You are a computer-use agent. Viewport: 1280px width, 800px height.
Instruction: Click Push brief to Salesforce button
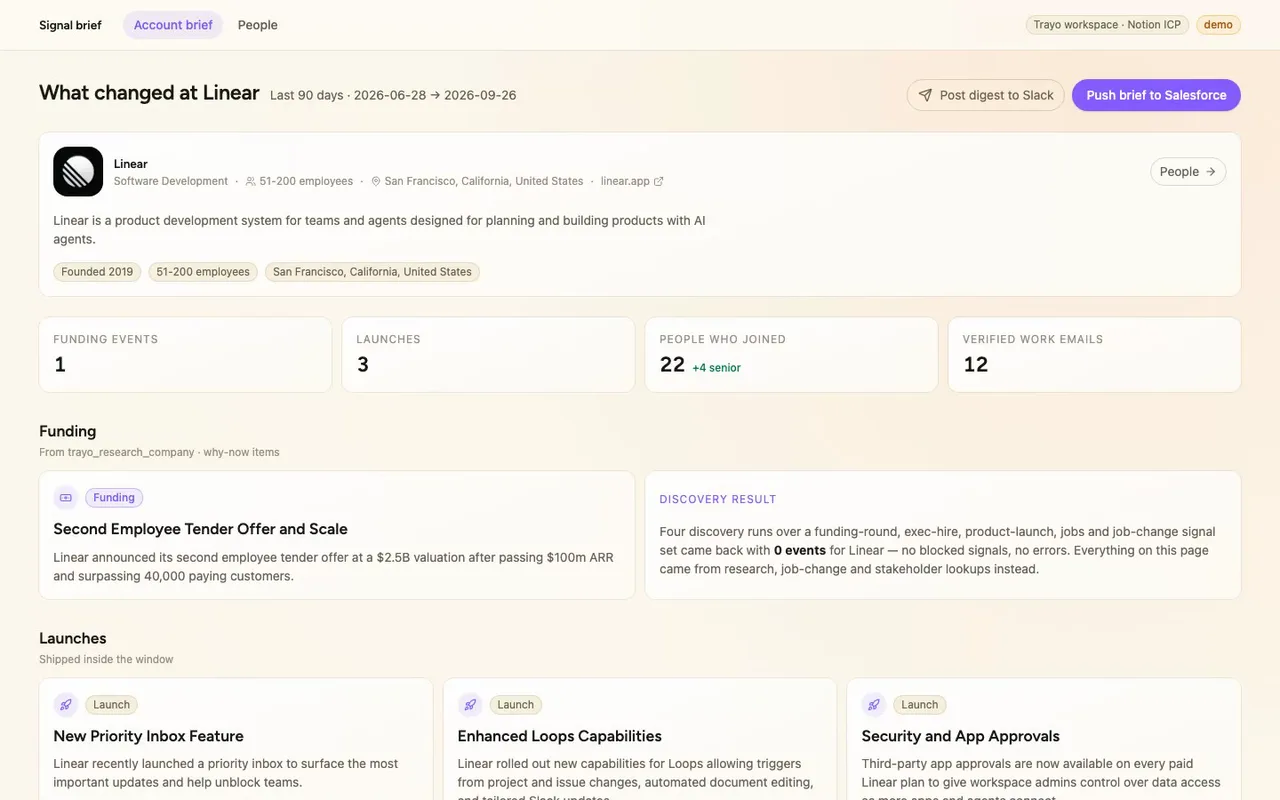[1156, 95]
